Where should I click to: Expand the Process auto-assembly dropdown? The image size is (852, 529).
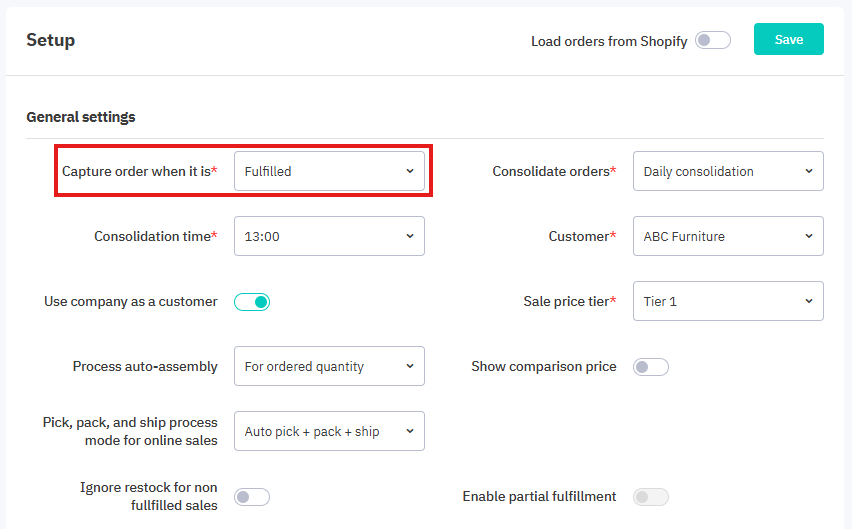[329, 366]
